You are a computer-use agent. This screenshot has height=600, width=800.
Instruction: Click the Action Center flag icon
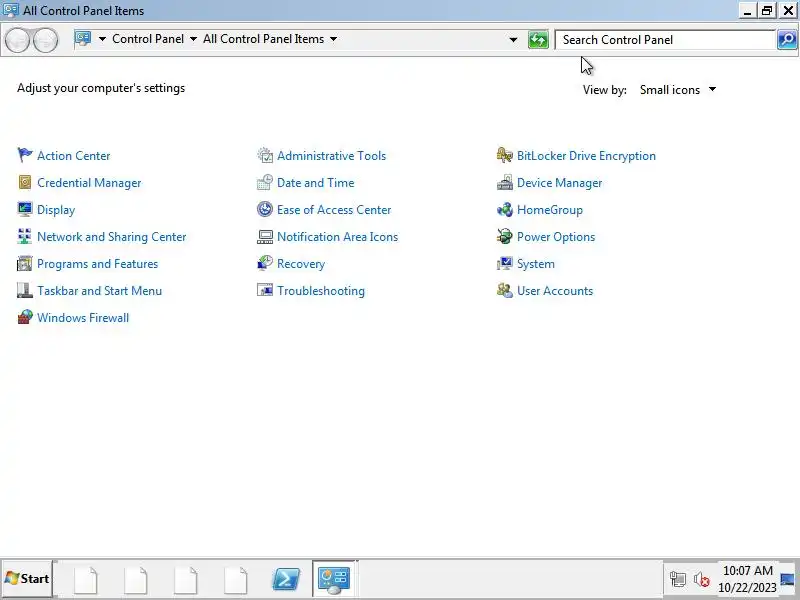(x=24, y=155)
